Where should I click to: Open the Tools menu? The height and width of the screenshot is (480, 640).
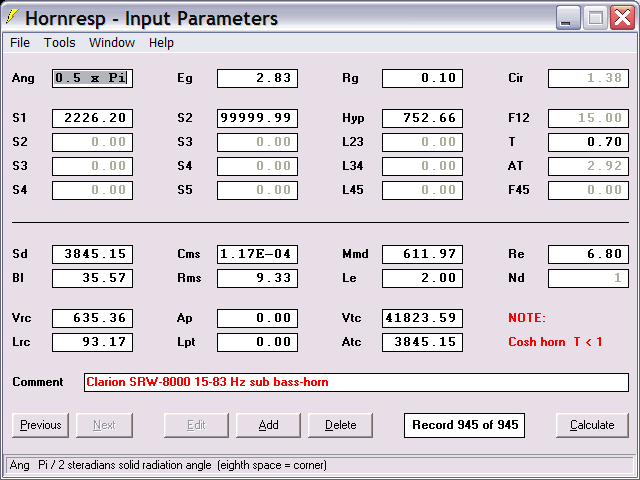tap(60, 42)
